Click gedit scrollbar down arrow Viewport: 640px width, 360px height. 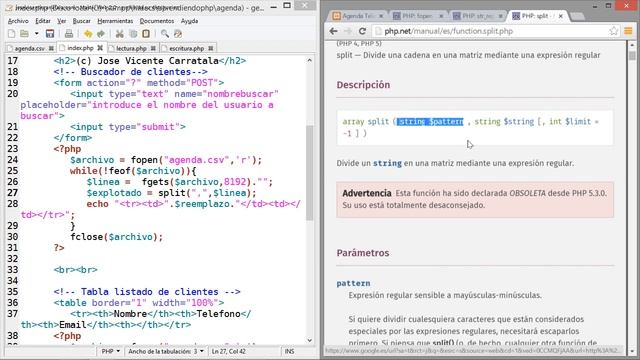(310, 340)
